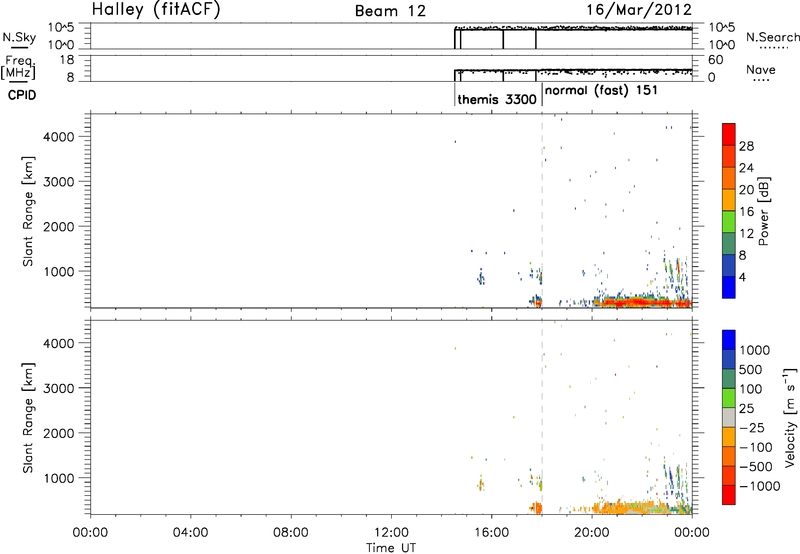Click the "25" value on Velocity scale
800x554 pixels.
(746, 409)
